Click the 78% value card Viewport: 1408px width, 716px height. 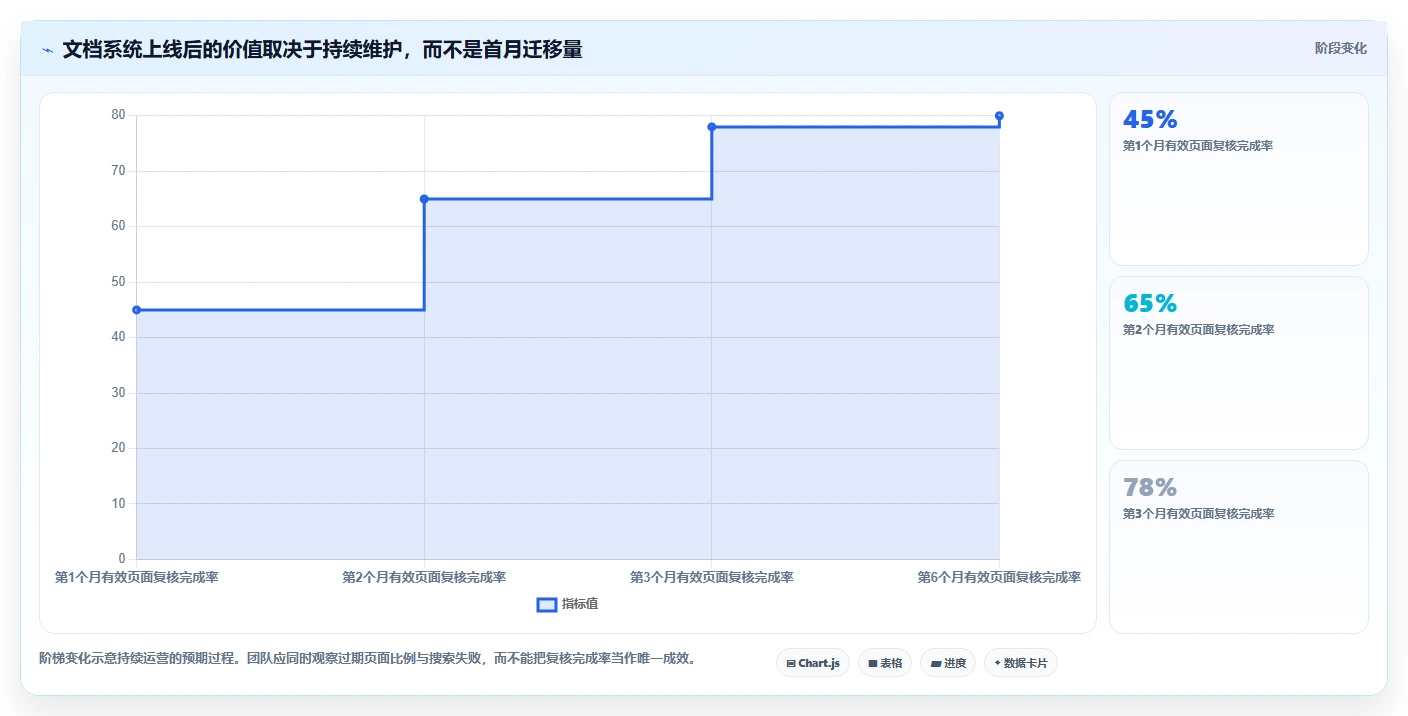click(1238, 547)
